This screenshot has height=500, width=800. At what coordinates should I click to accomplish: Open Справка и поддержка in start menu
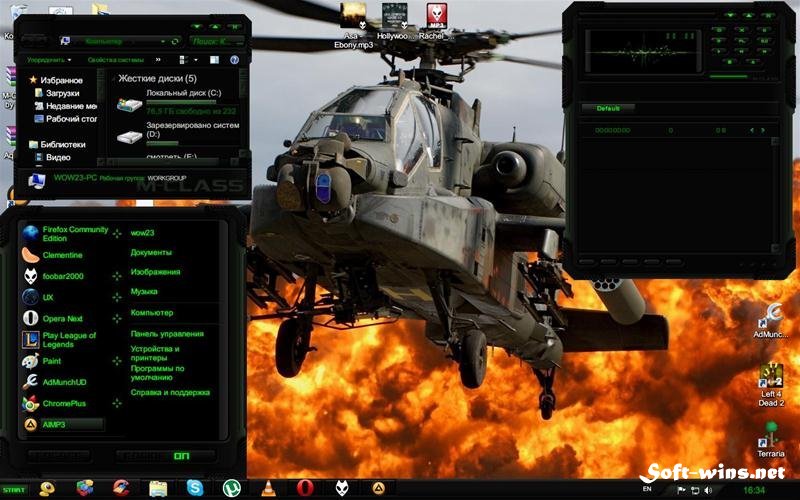pos(170,392)
